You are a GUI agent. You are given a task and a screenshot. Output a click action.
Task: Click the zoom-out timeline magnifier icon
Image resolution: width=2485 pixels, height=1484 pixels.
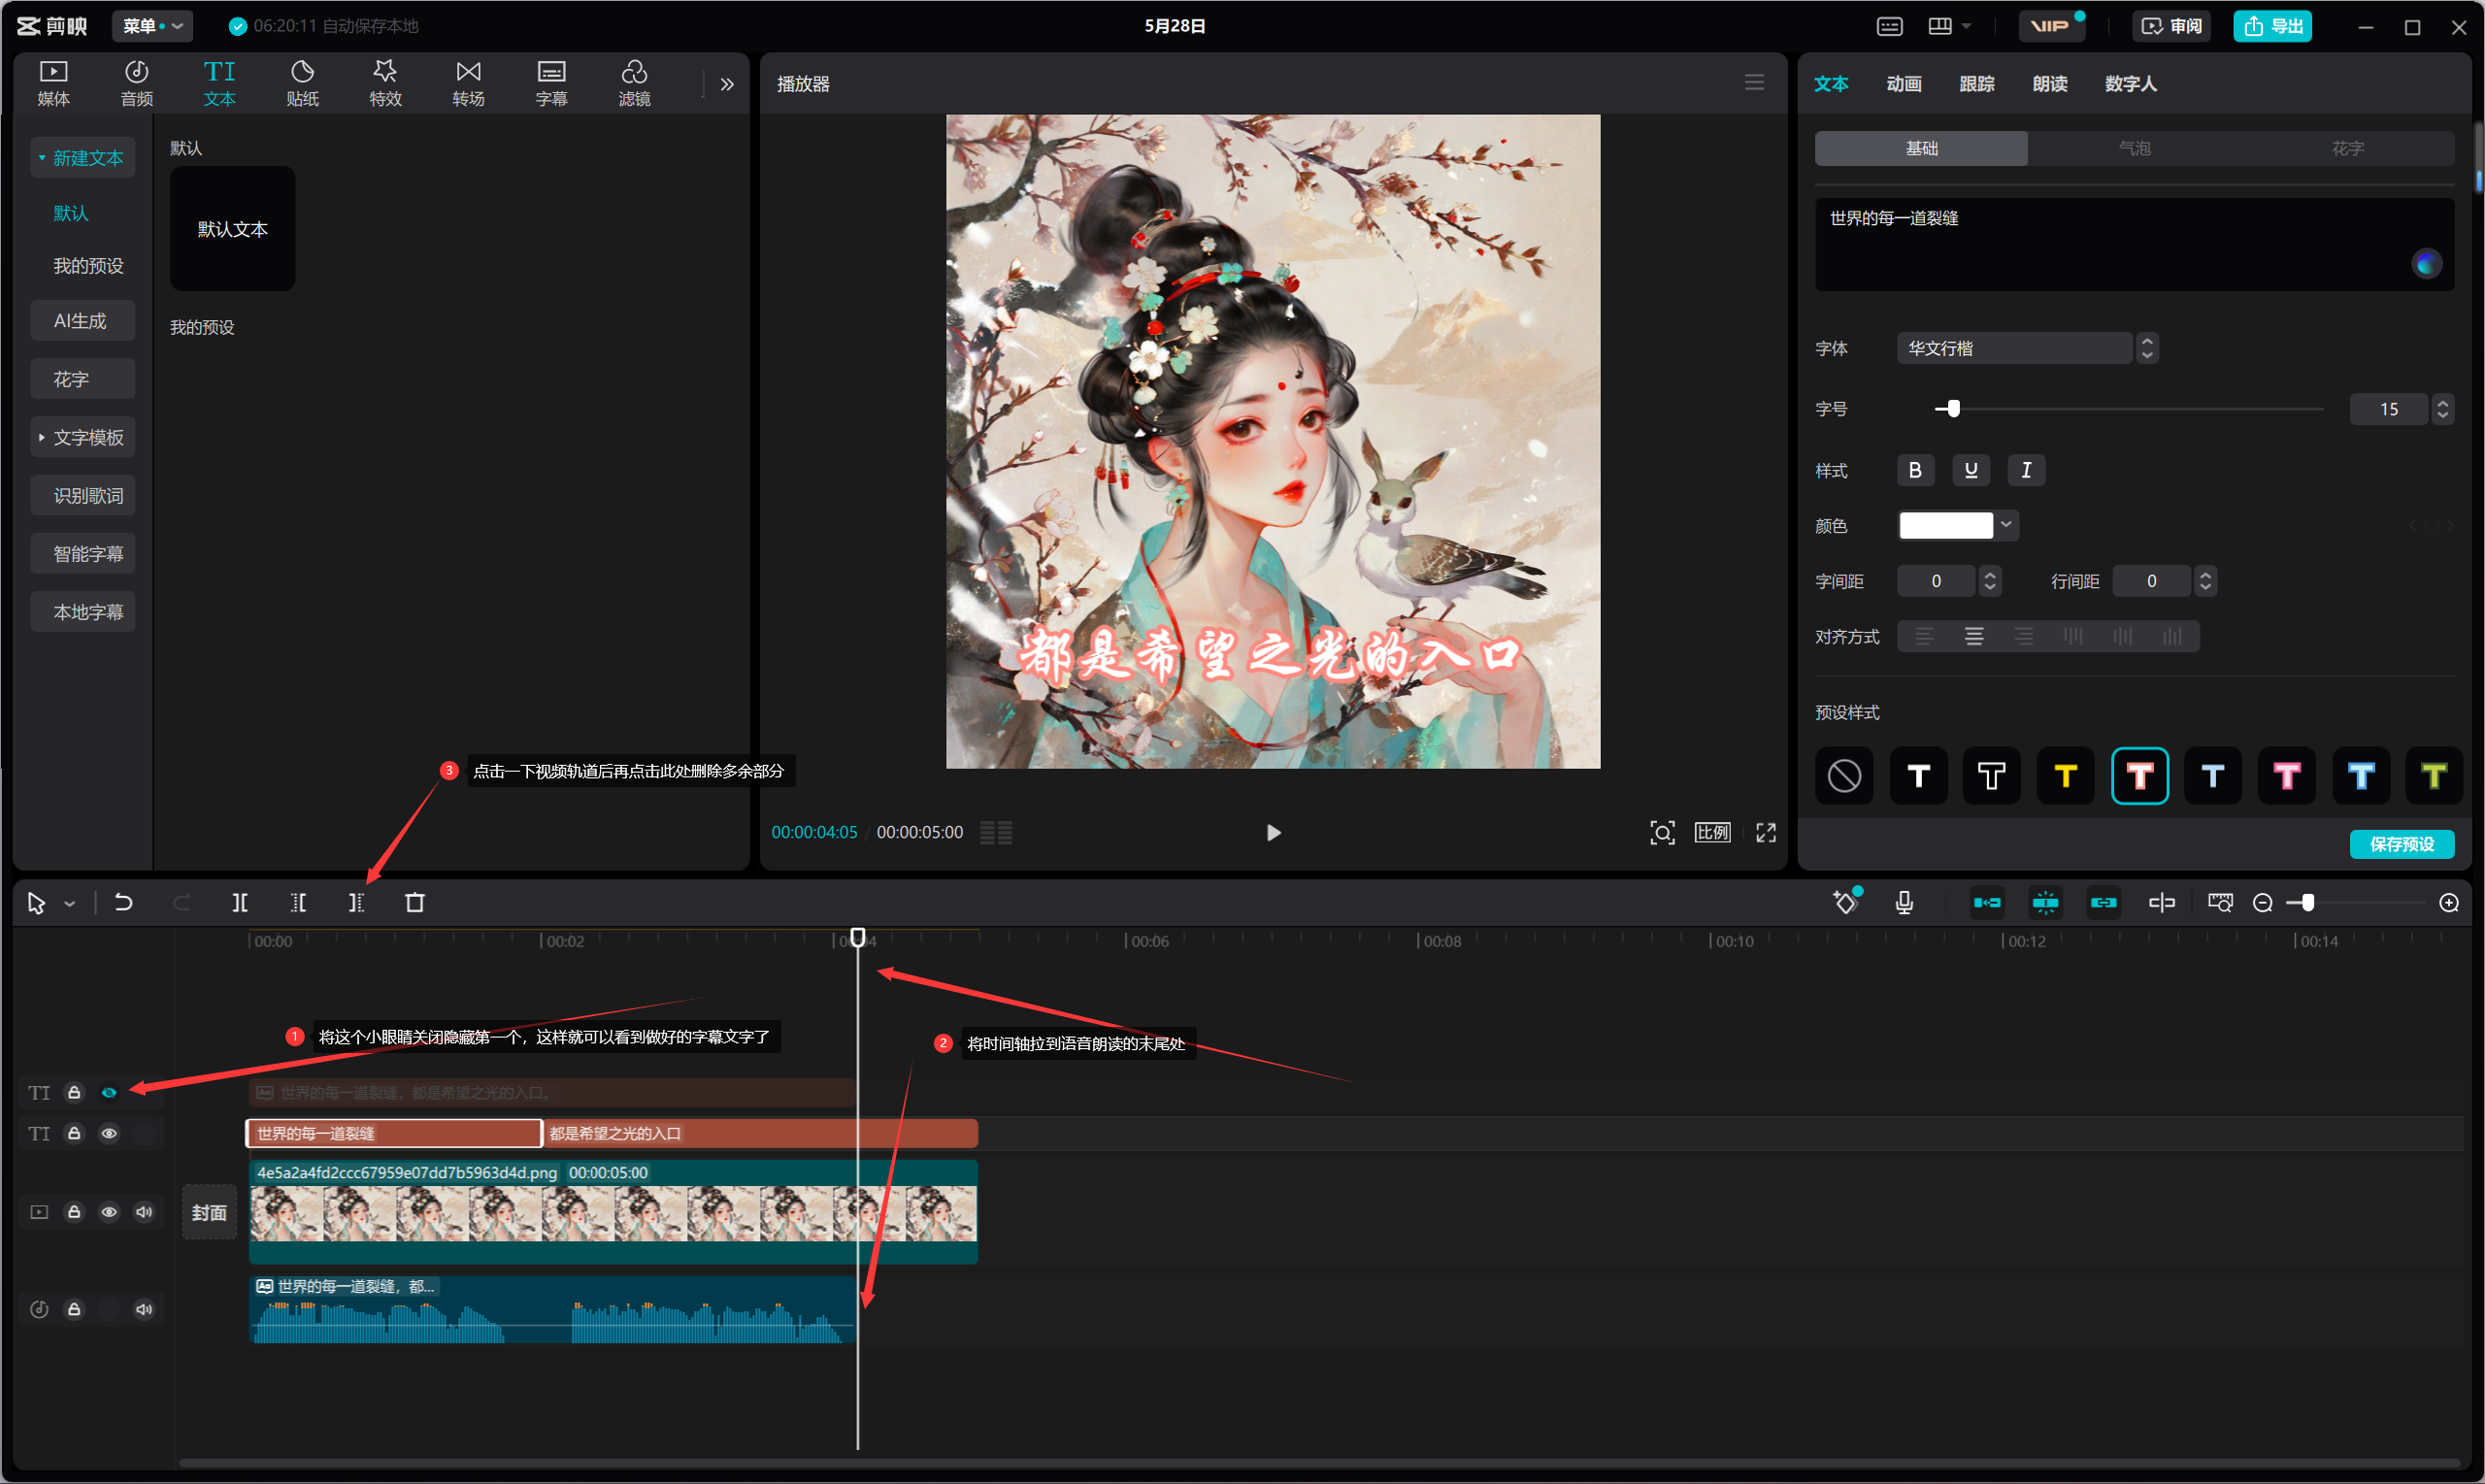click(x=2262, y=903)
